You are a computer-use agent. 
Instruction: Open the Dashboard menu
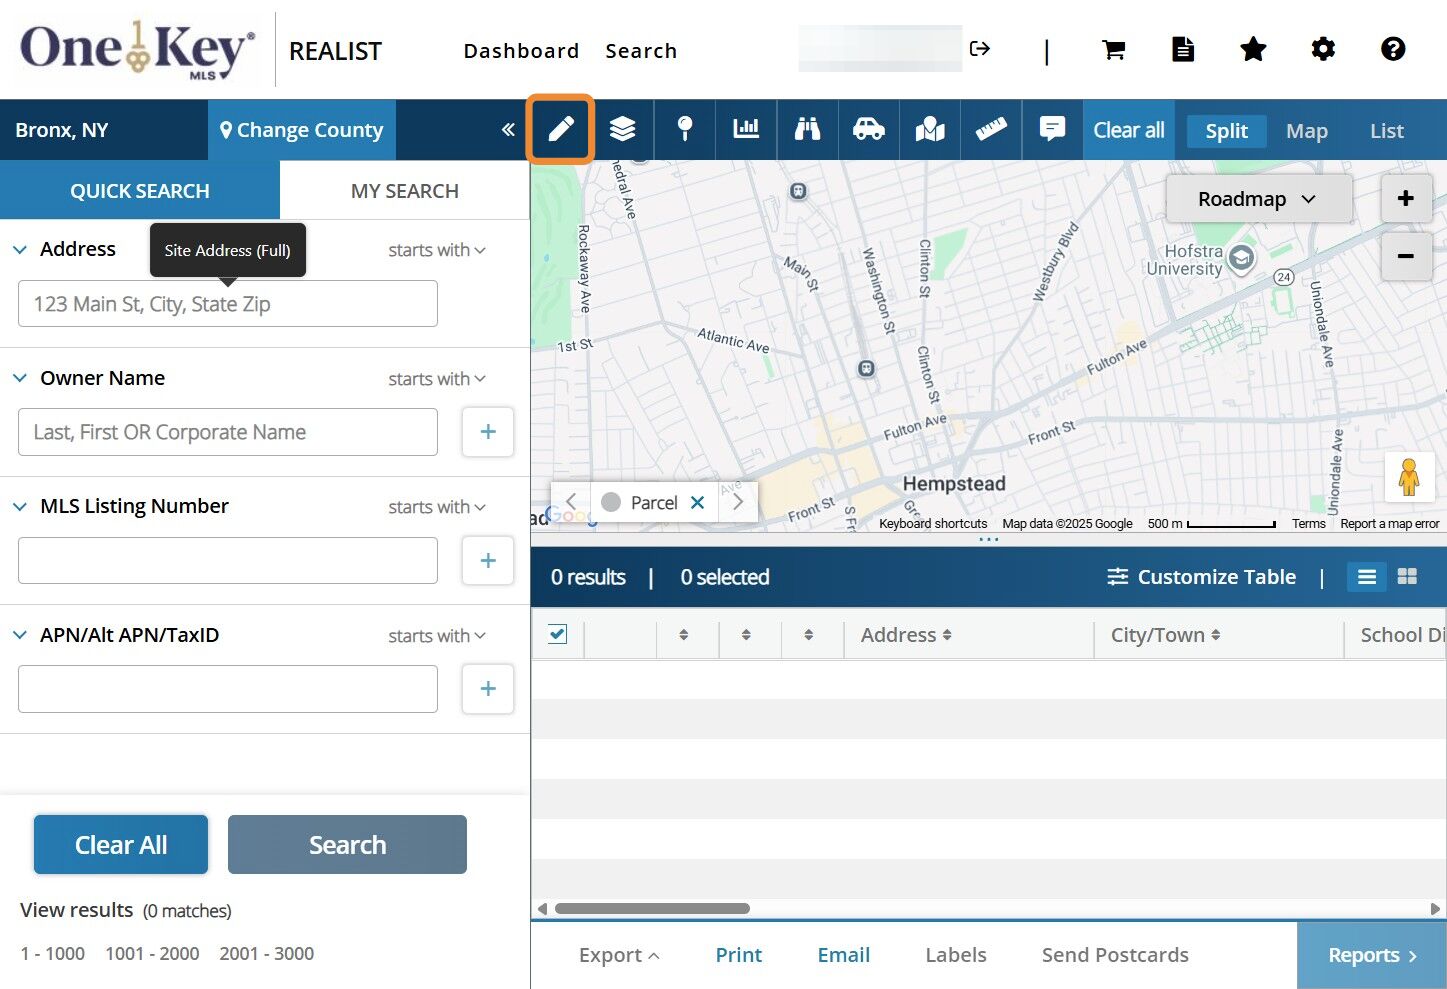(x=521, y=50)
